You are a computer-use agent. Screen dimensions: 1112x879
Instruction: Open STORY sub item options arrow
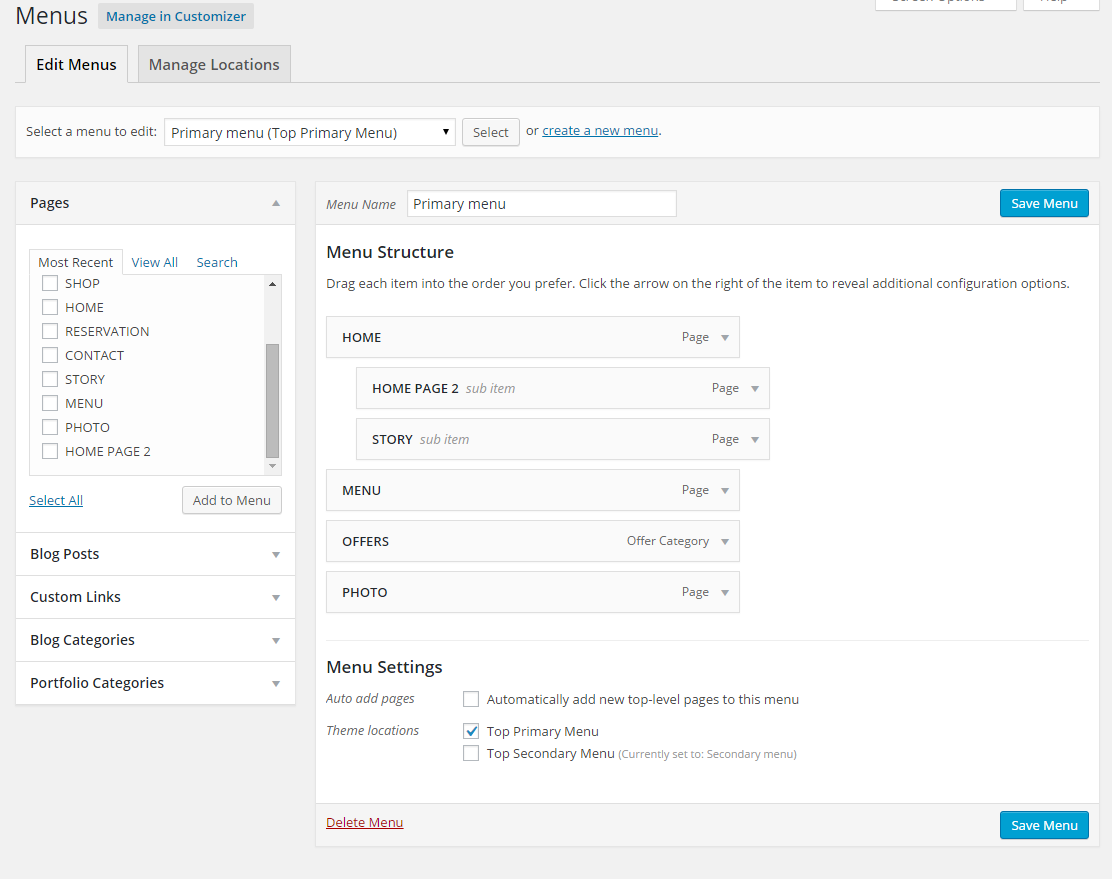[x=755, y=440]
